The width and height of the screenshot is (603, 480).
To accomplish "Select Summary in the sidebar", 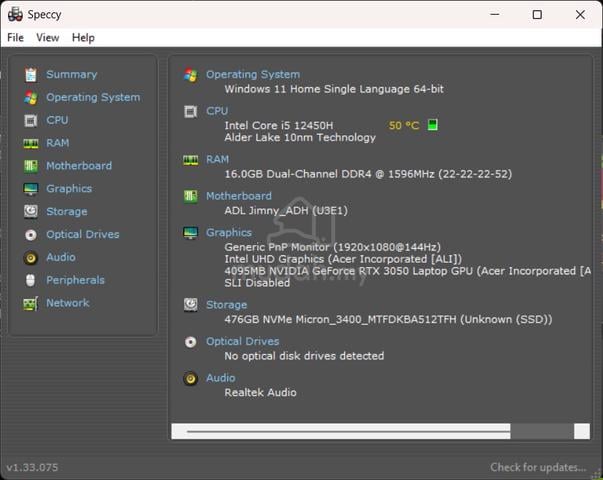I will tap(72, 74).
